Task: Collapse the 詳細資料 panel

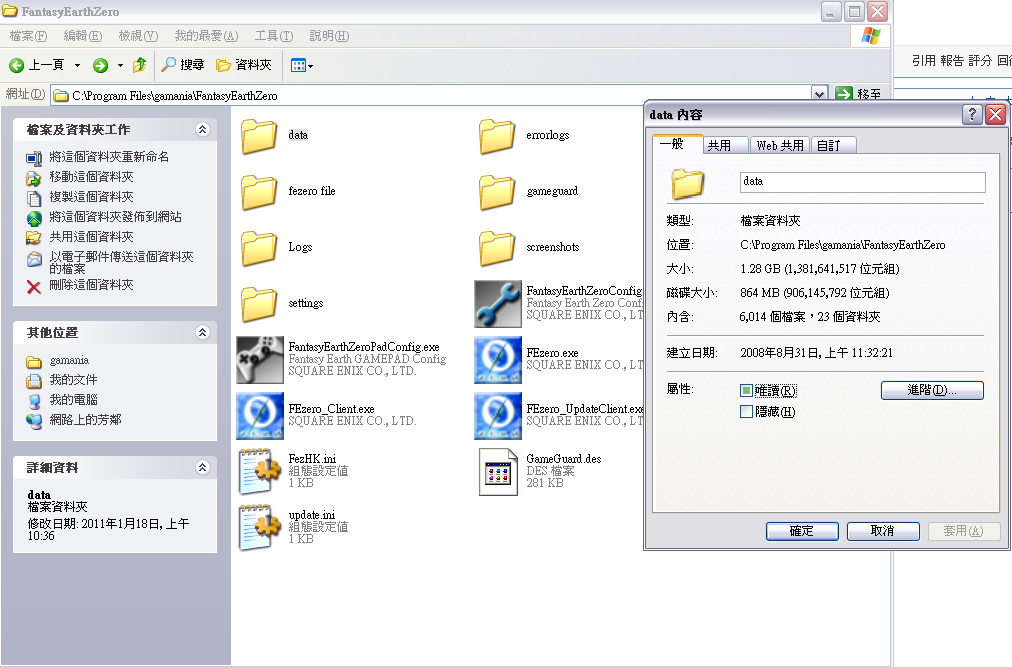Action: pos(203,467)
